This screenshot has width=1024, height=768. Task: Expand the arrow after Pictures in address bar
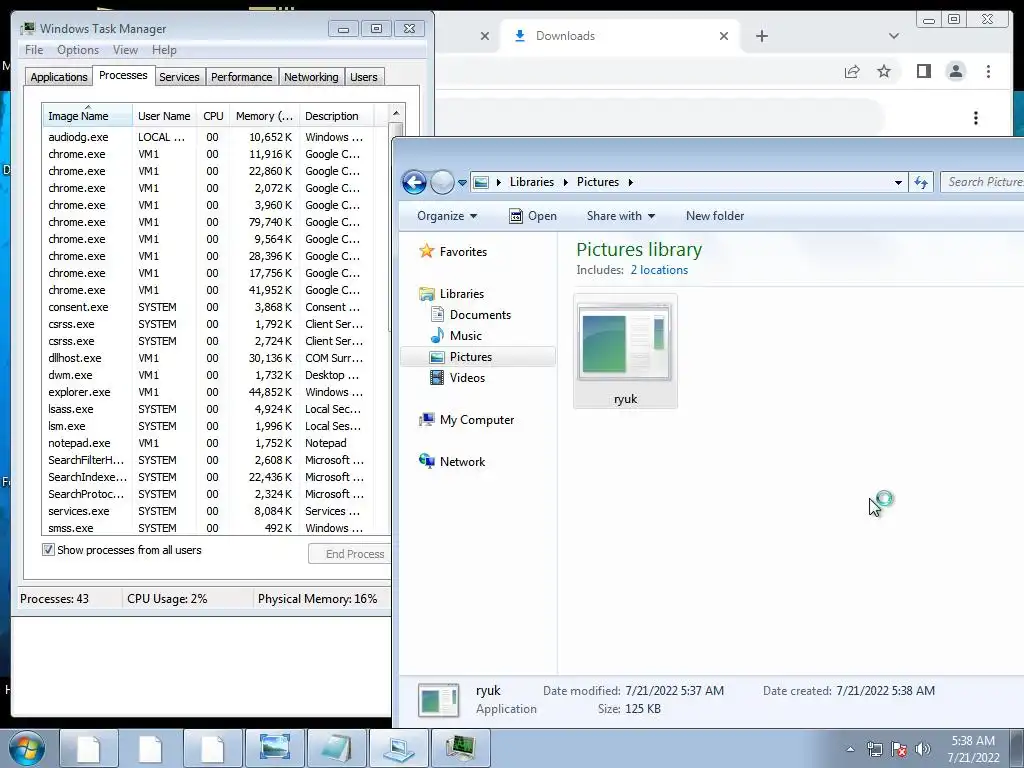tap(631, 182)
